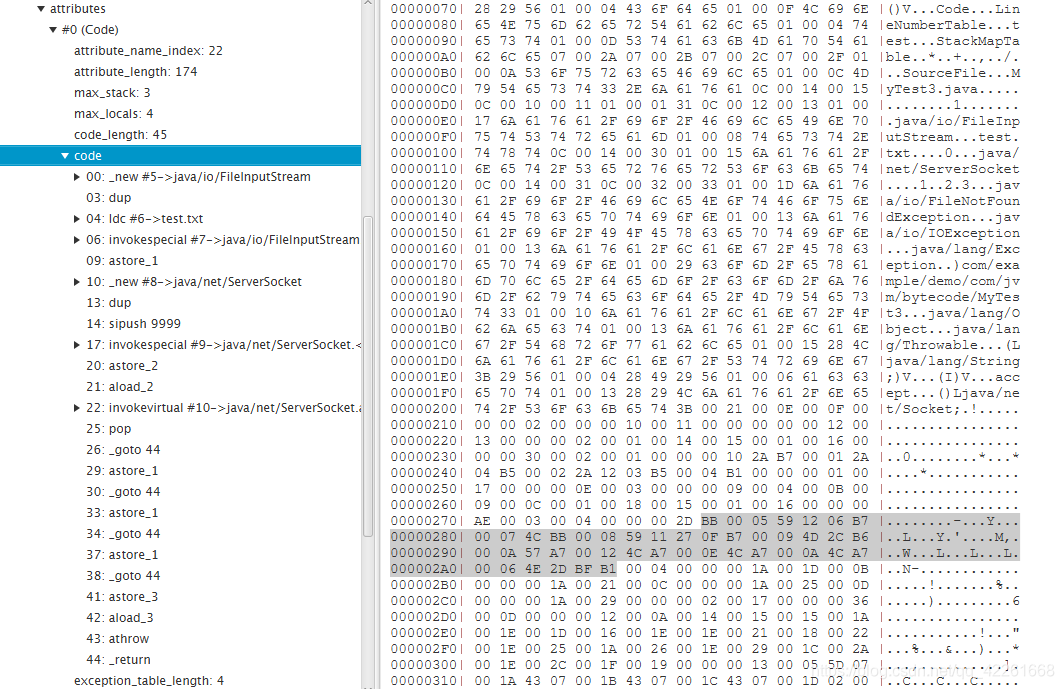1064x689 pixels.
Task: Select instruction 14: sipush 9999
Action: click(133, 324)
